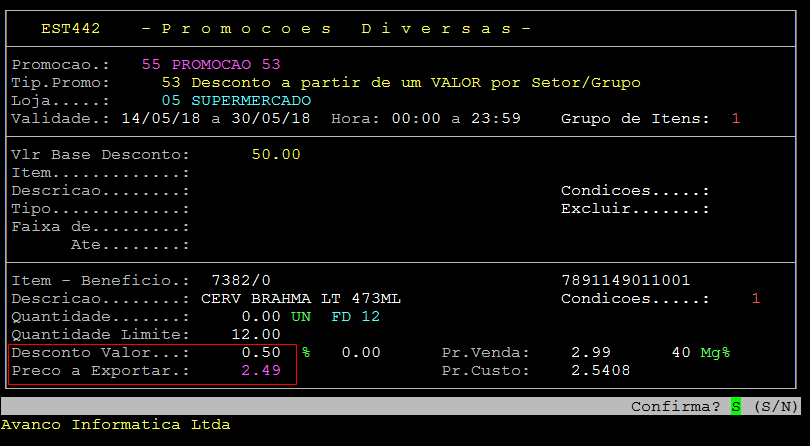Click the Confirma S input cursor
Screen dimensions: 810x446
(x=736, y=407)
